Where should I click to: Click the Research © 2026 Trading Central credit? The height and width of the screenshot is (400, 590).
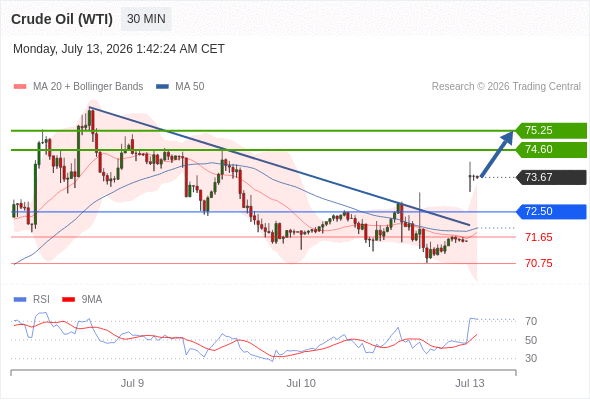(506, 87)
